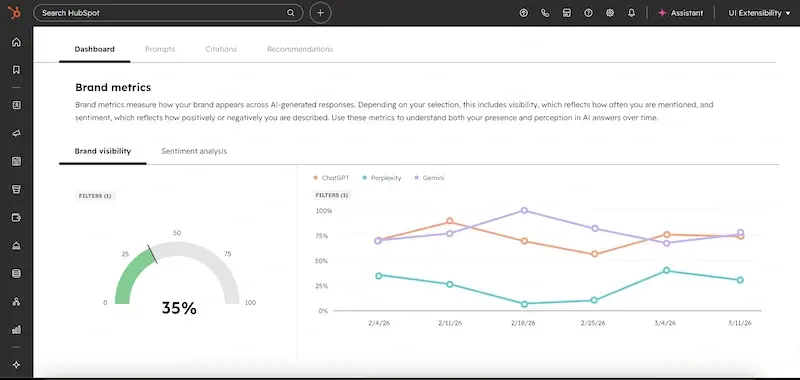Open the Settings gear icon
This screenshot has height=380, width=800.
tap(610, 13)
